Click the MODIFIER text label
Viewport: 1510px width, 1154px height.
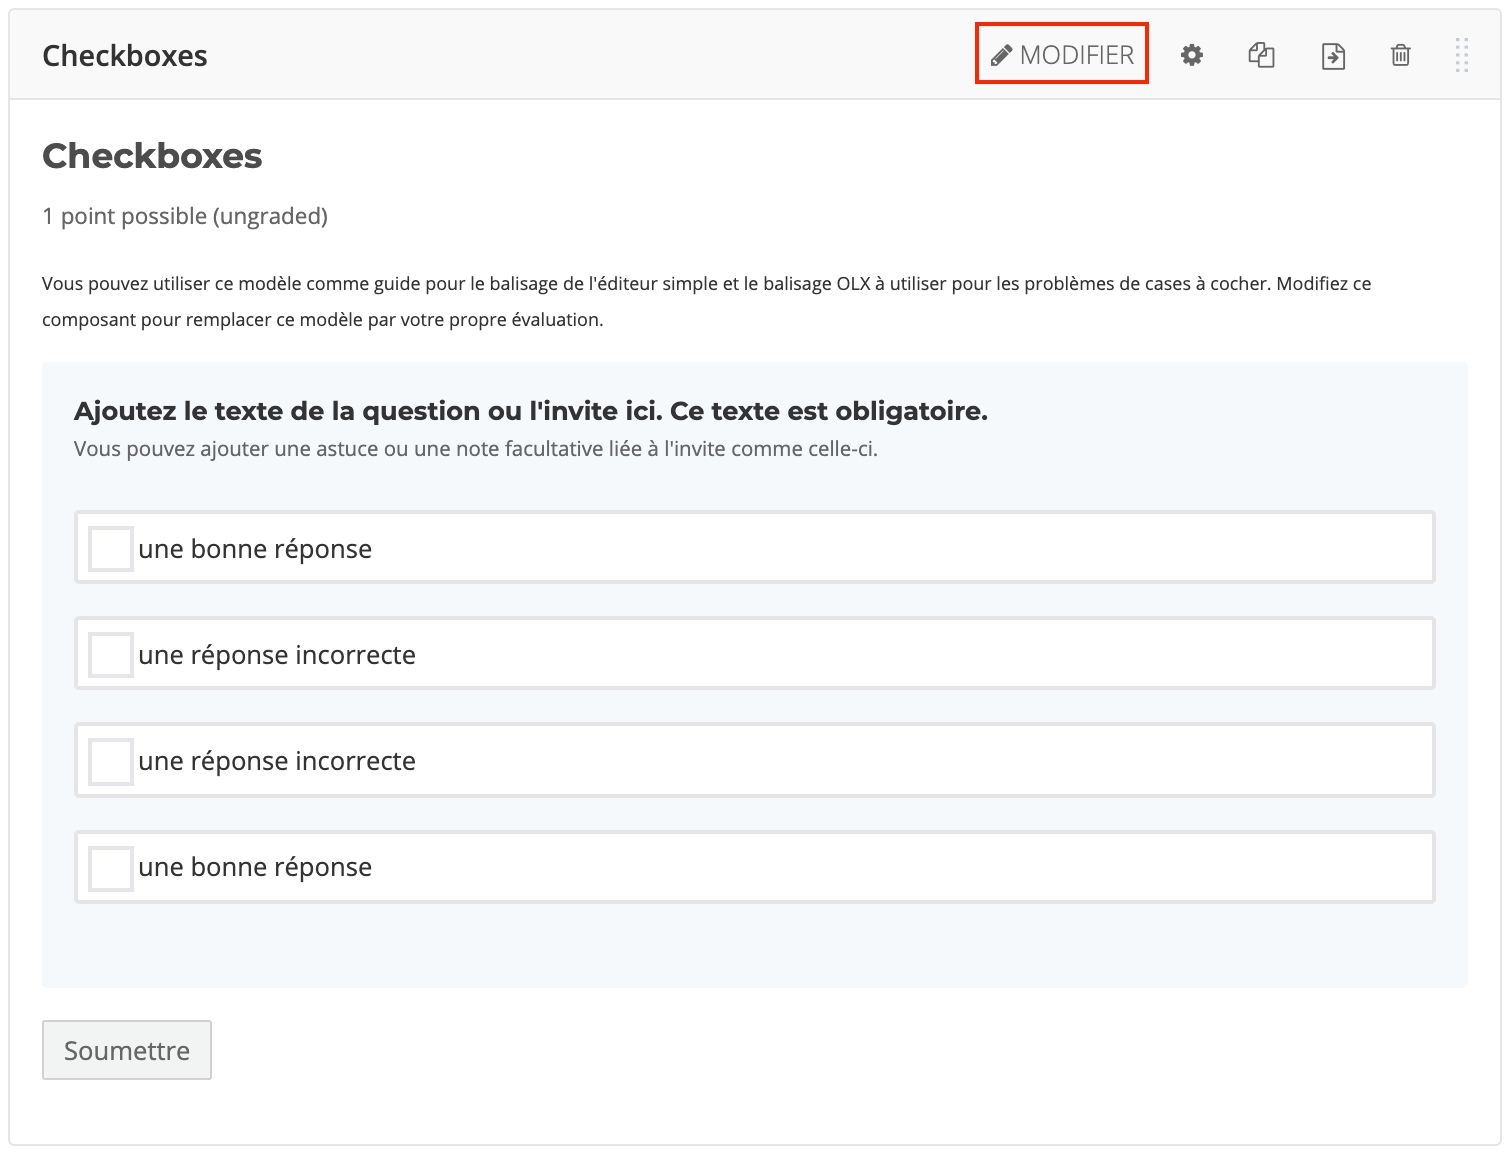coord(1076,55)
